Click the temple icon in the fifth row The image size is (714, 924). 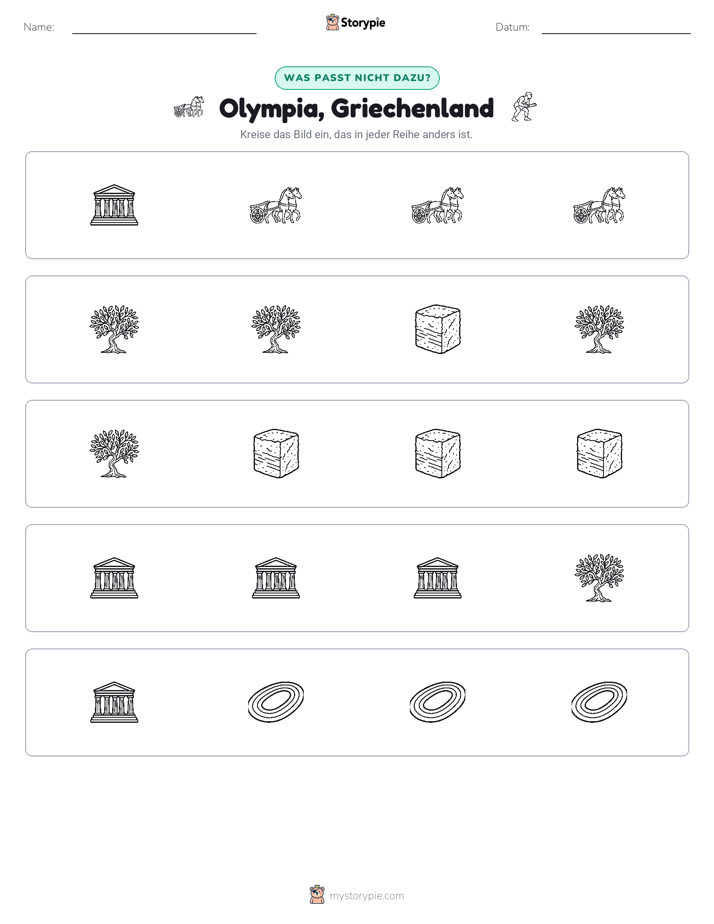click(114, 702)
